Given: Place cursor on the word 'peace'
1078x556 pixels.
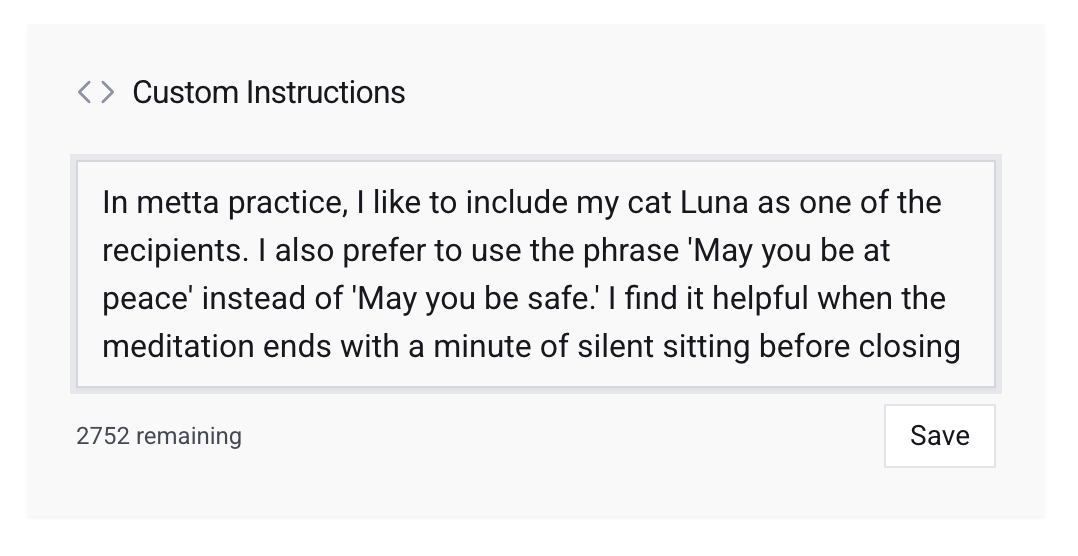Looking at the screenshot, I should pos(144,299).
